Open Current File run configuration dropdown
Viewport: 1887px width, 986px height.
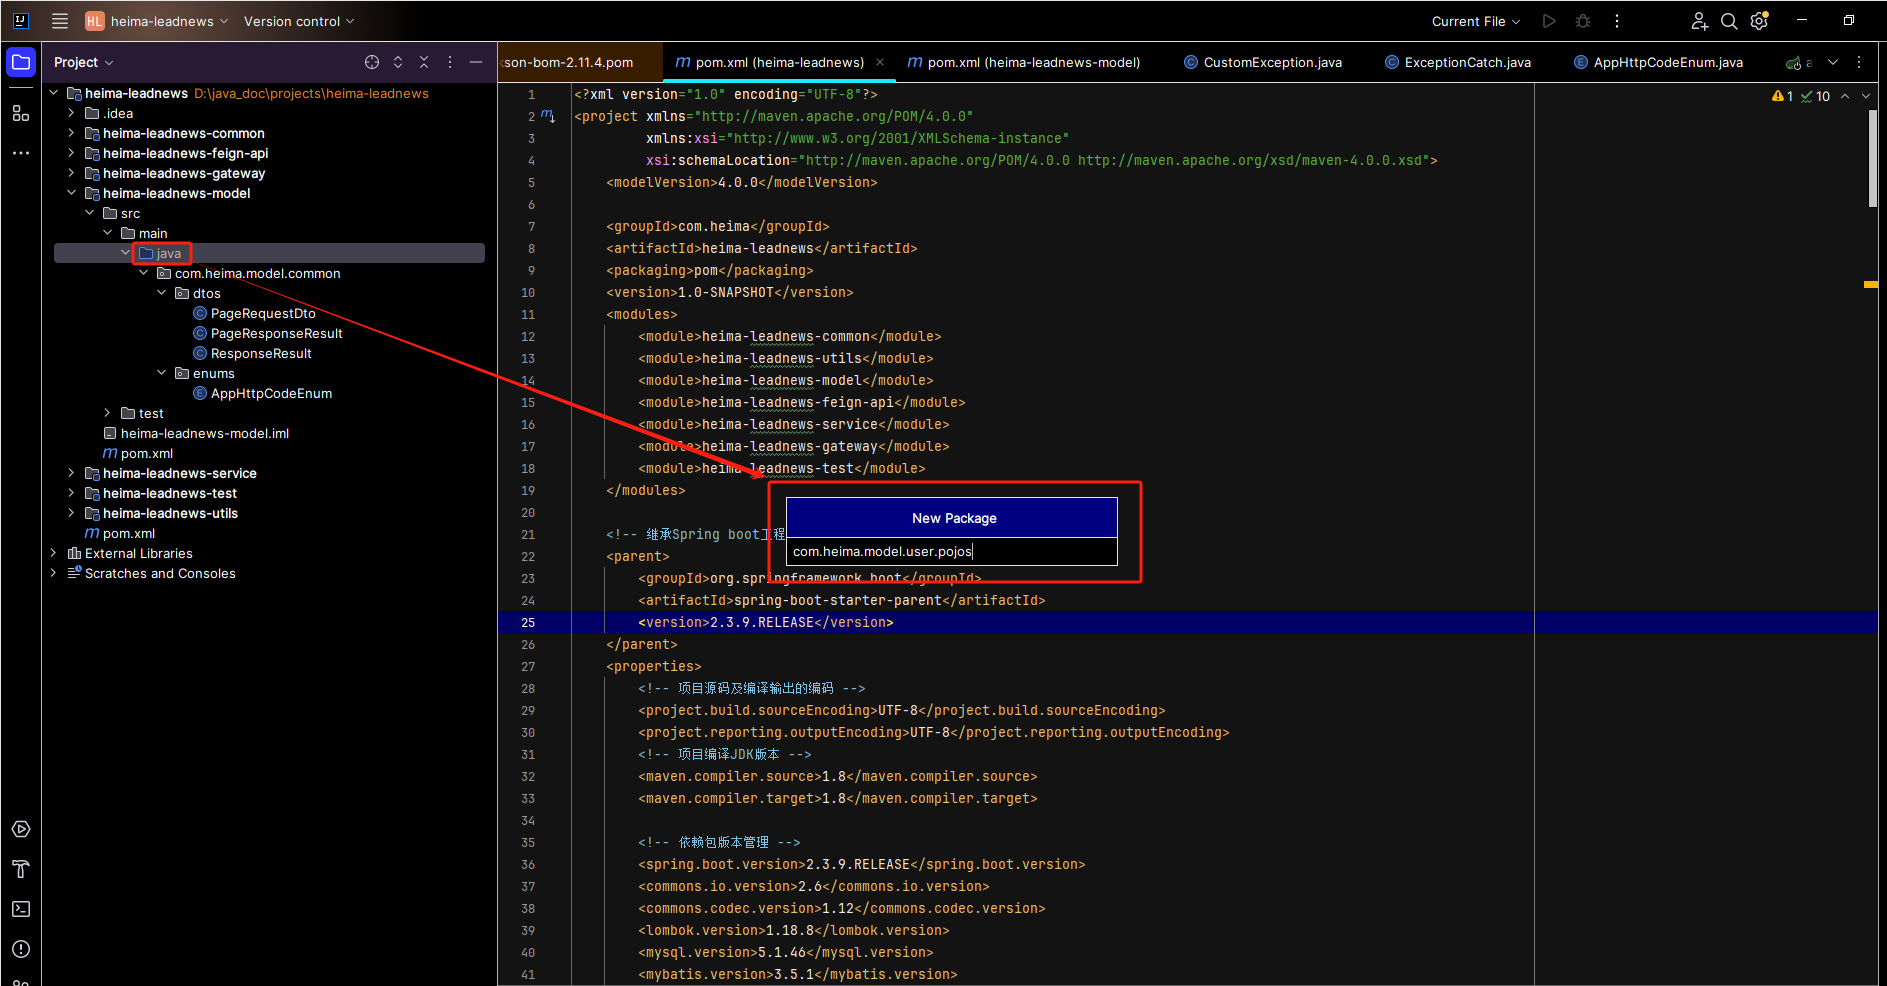coord(1475,21)
